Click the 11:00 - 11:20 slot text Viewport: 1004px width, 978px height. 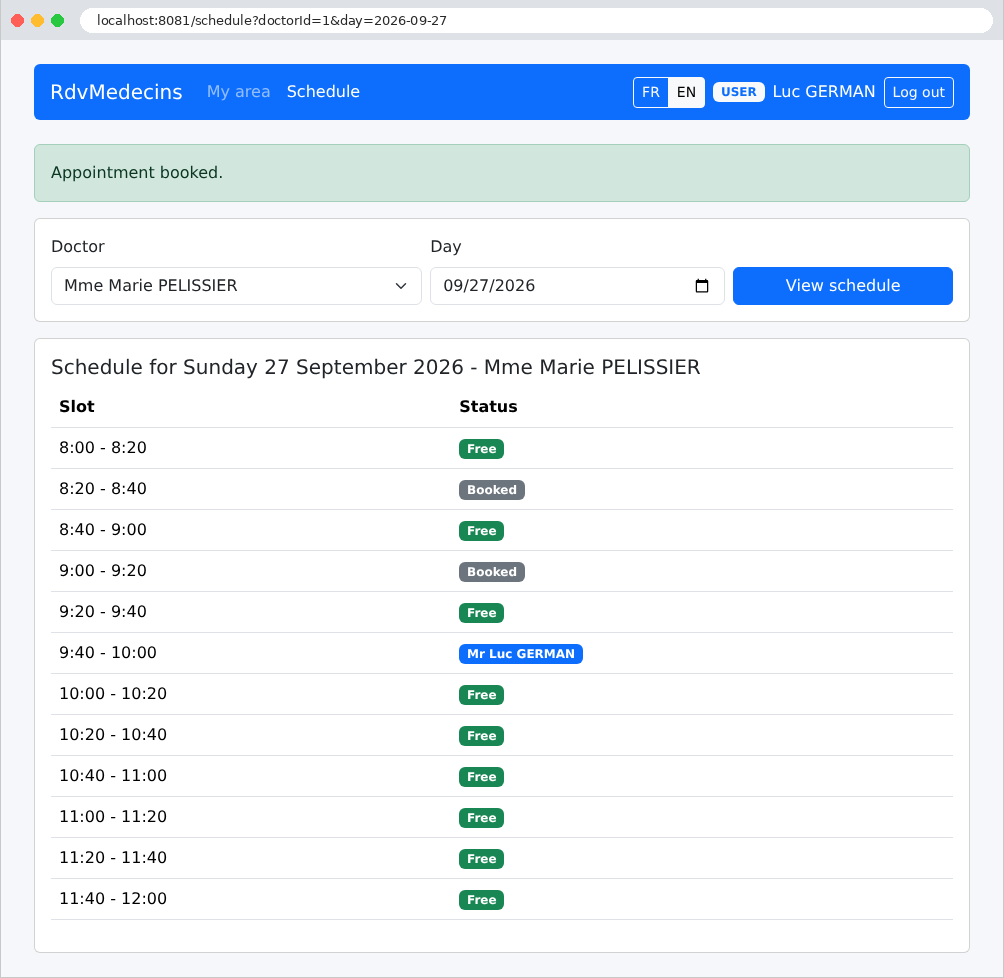coord(113,817)
